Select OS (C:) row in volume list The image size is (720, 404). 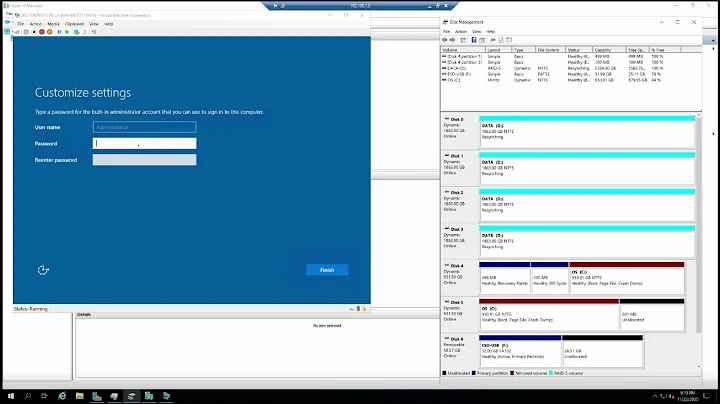pyautogui.click(x=553, y=80)
